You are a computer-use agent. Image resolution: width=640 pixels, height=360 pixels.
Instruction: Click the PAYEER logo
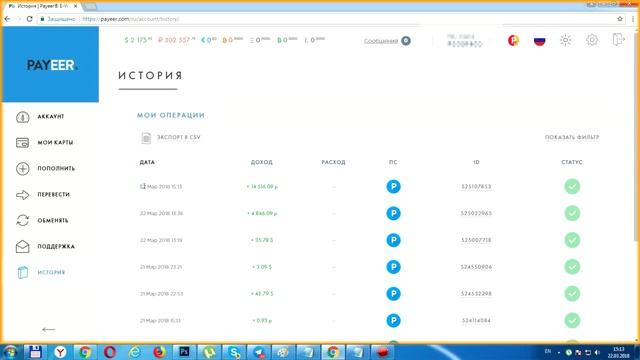pos(52,65)
